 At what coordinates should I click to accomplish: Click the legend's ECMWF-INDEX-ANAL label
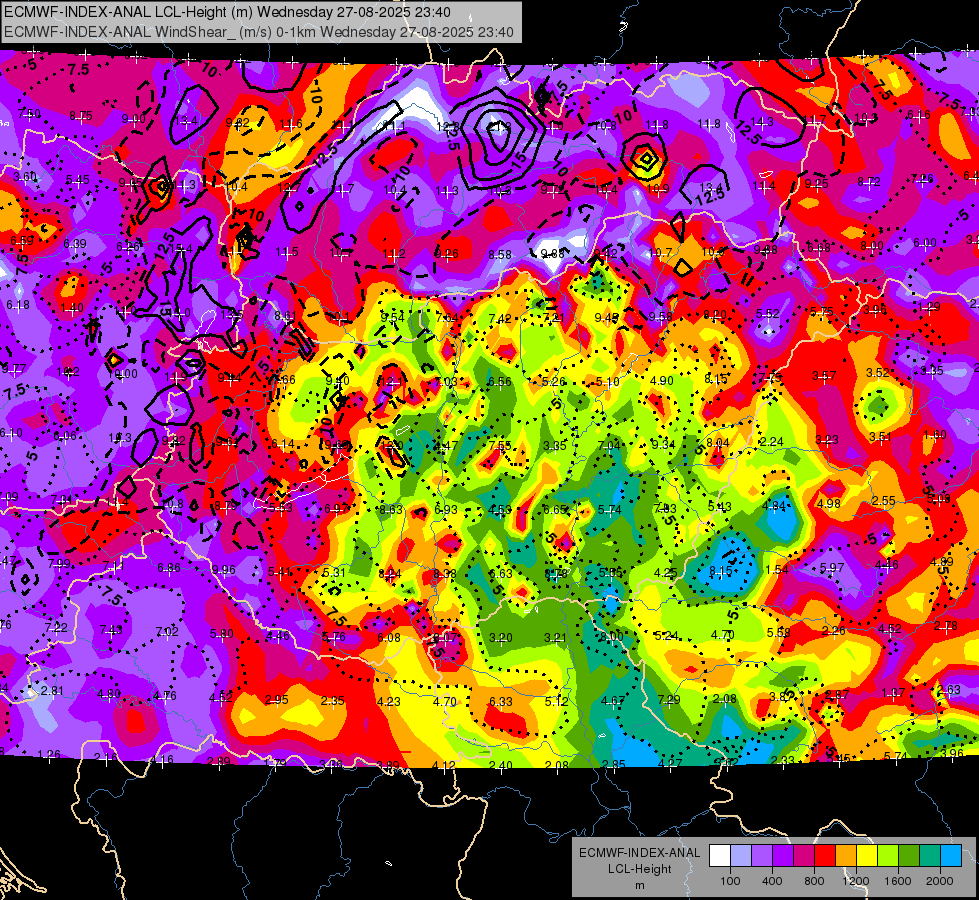click(639, 853)
